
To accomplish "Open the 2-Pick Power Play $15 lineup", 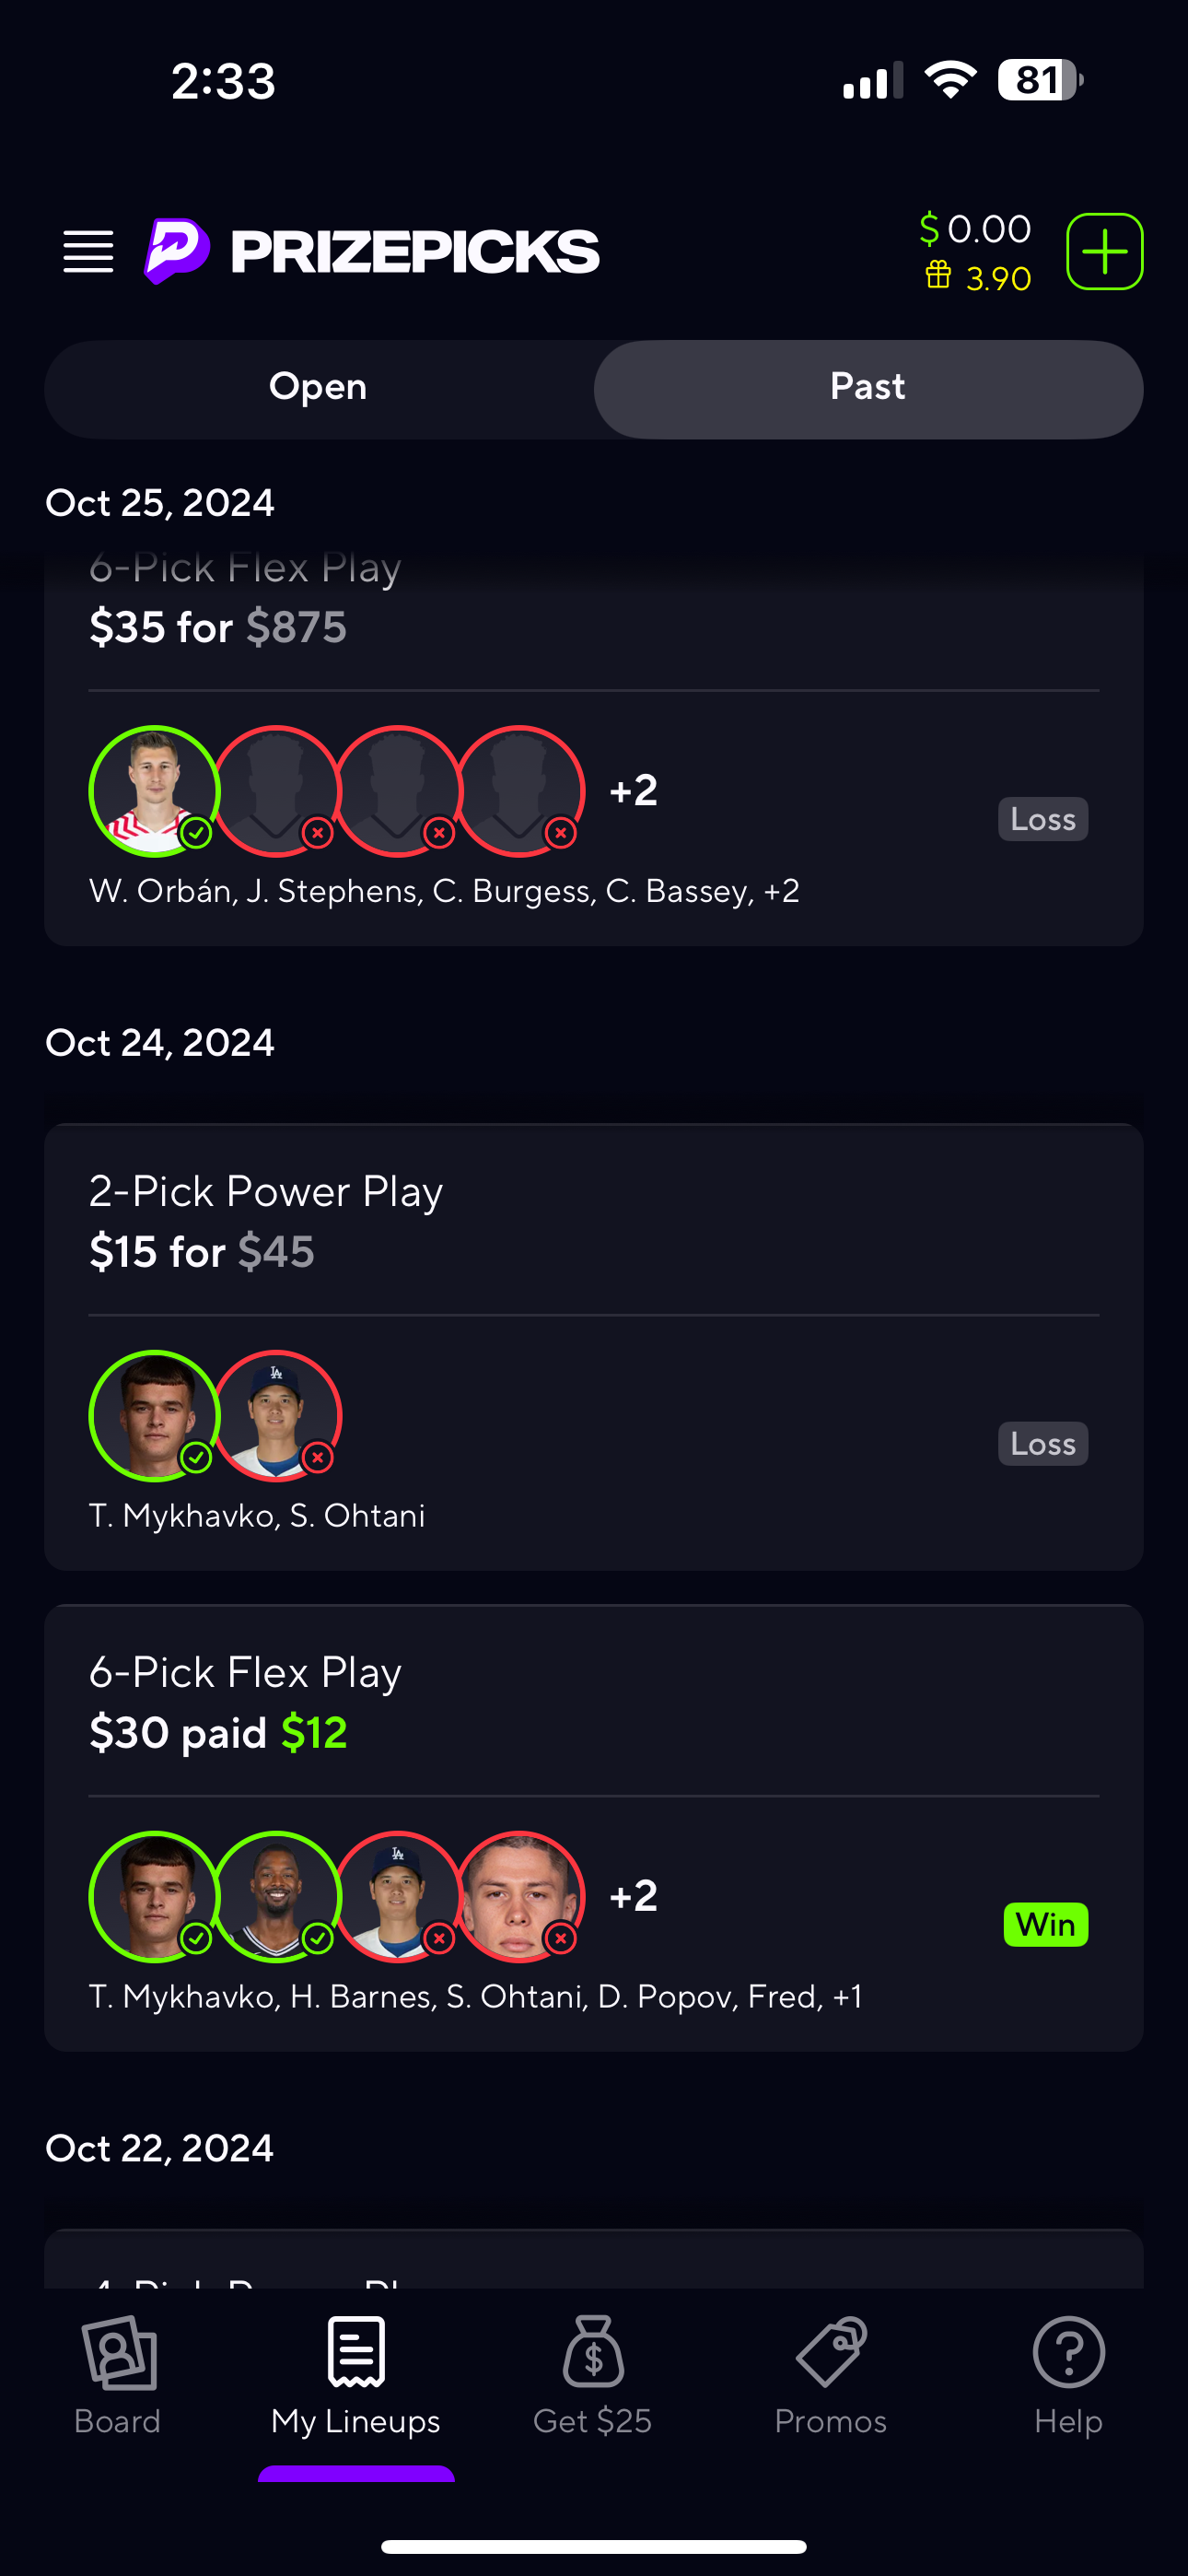I will click(x=594, y=1222).
